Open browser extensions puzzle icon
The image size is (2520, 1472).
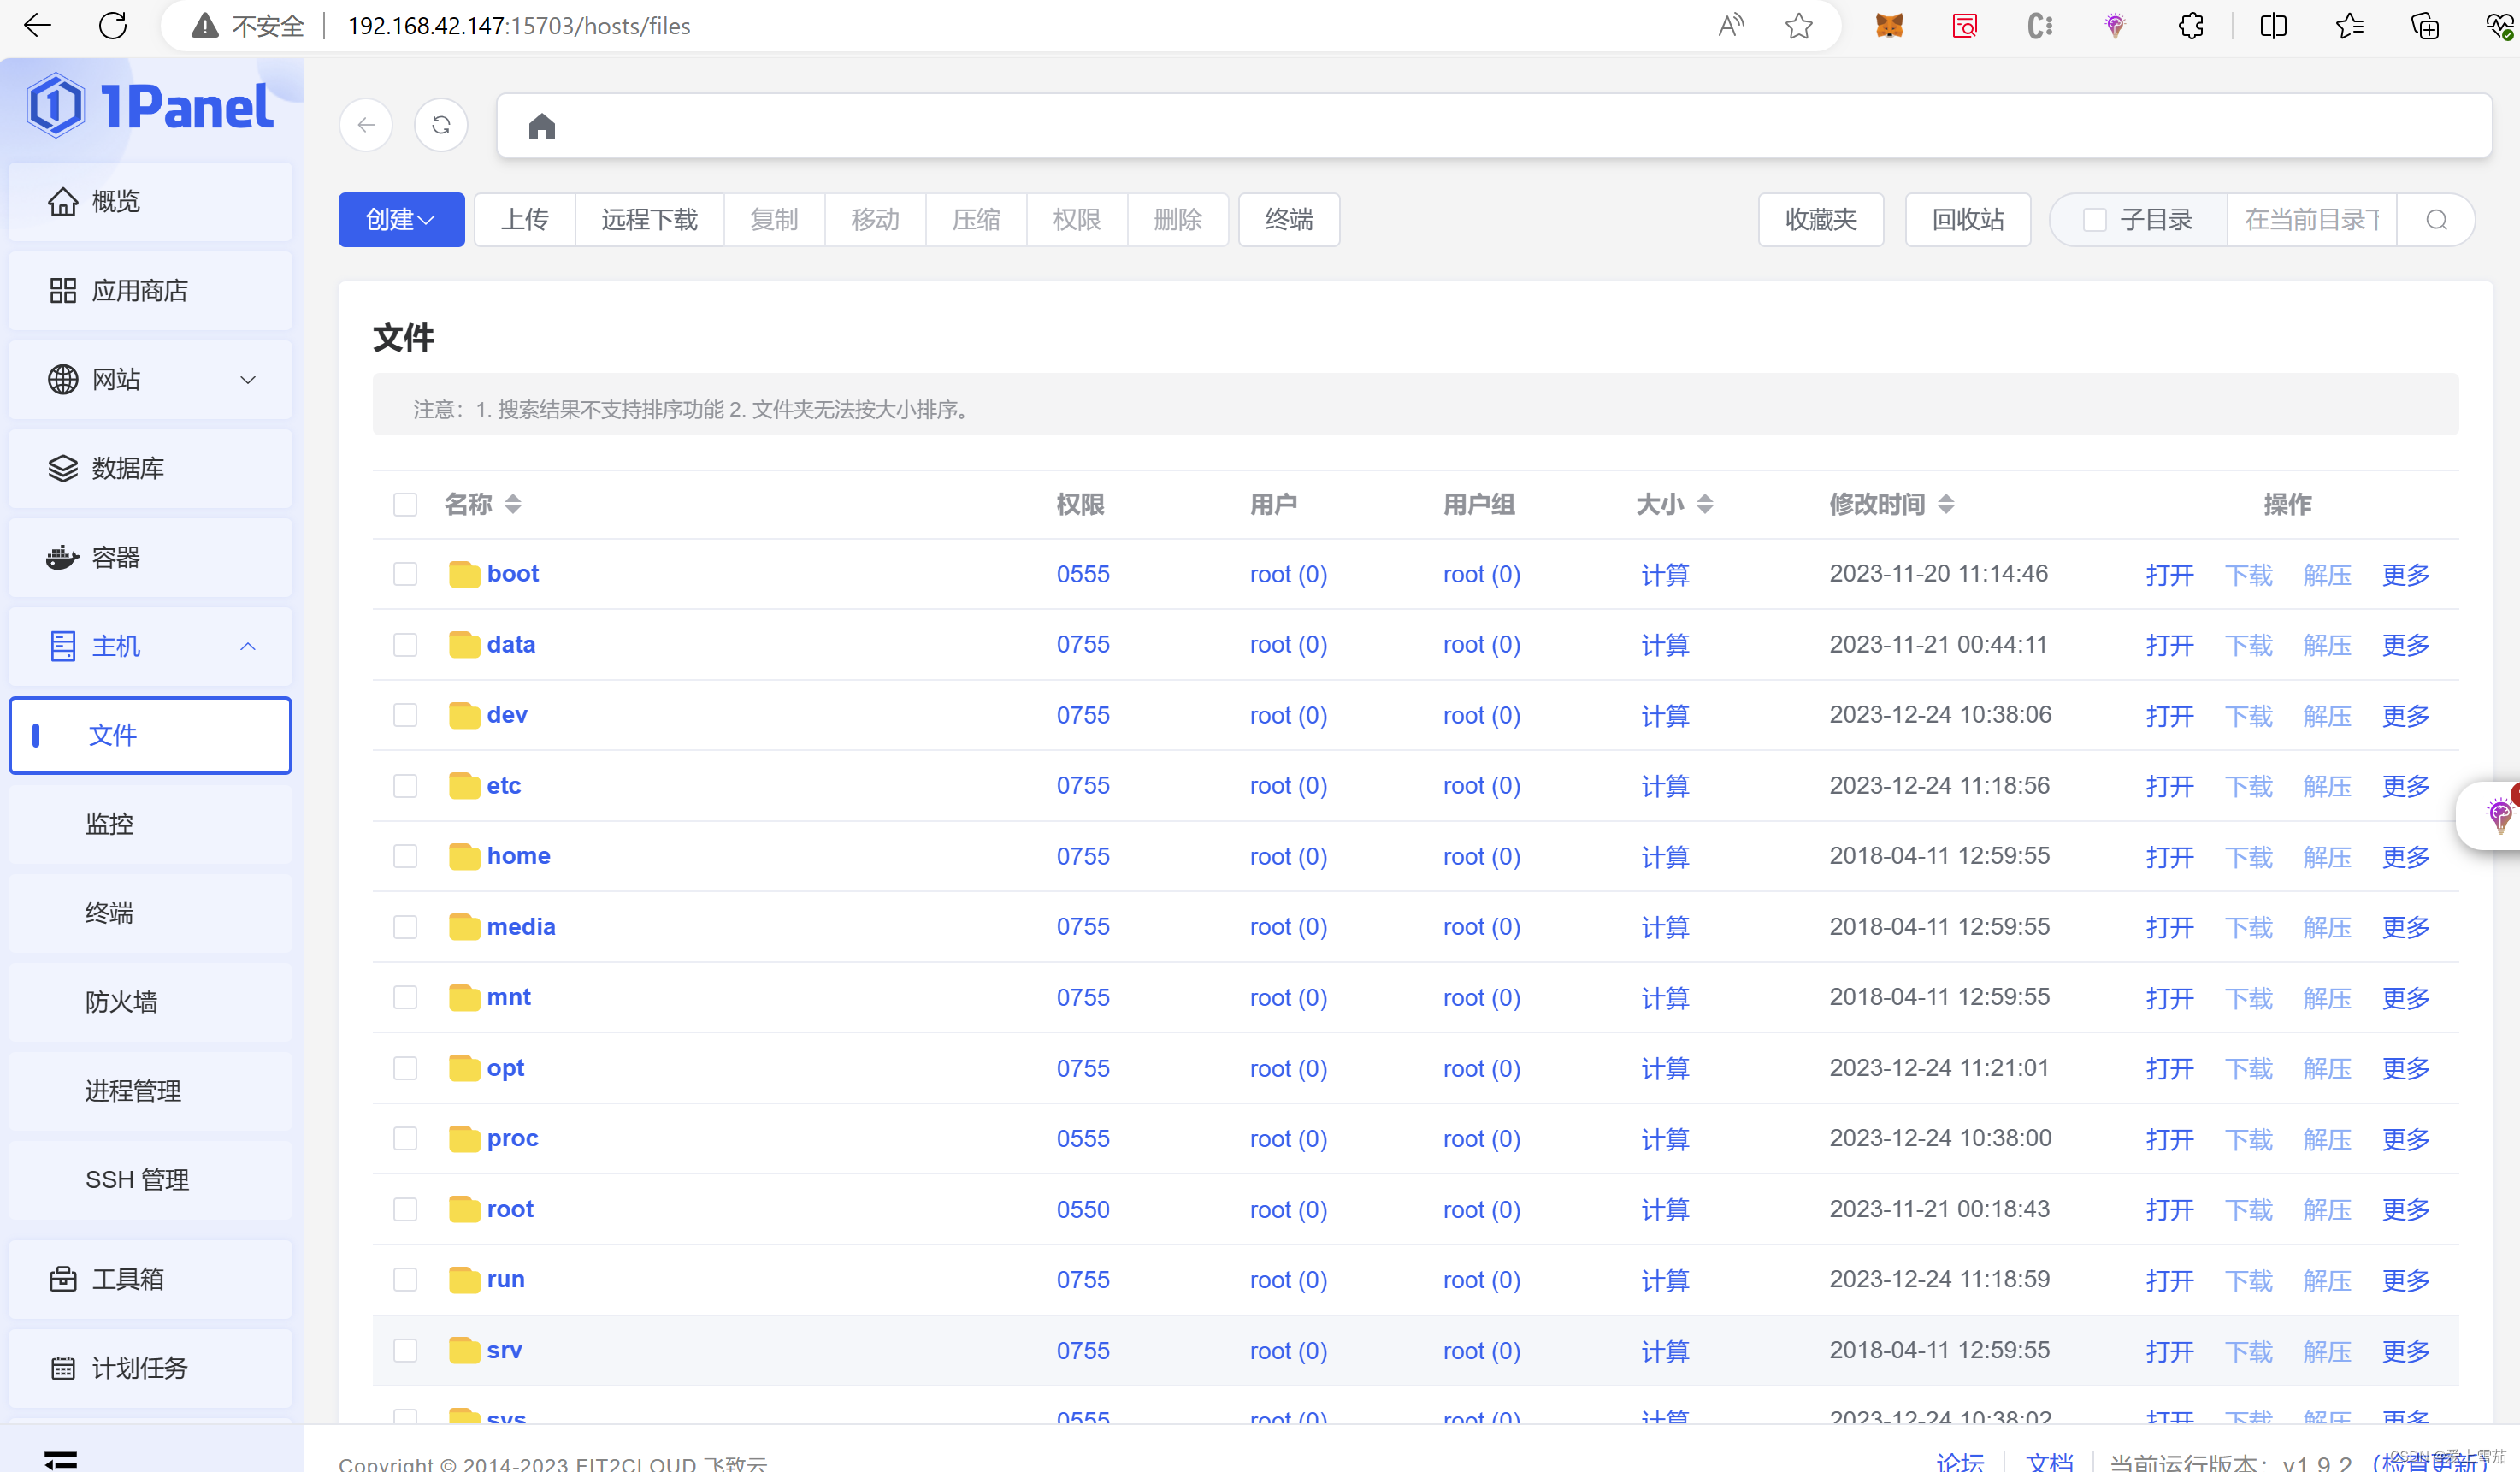pyautogui.click(x=2190, y=26)
